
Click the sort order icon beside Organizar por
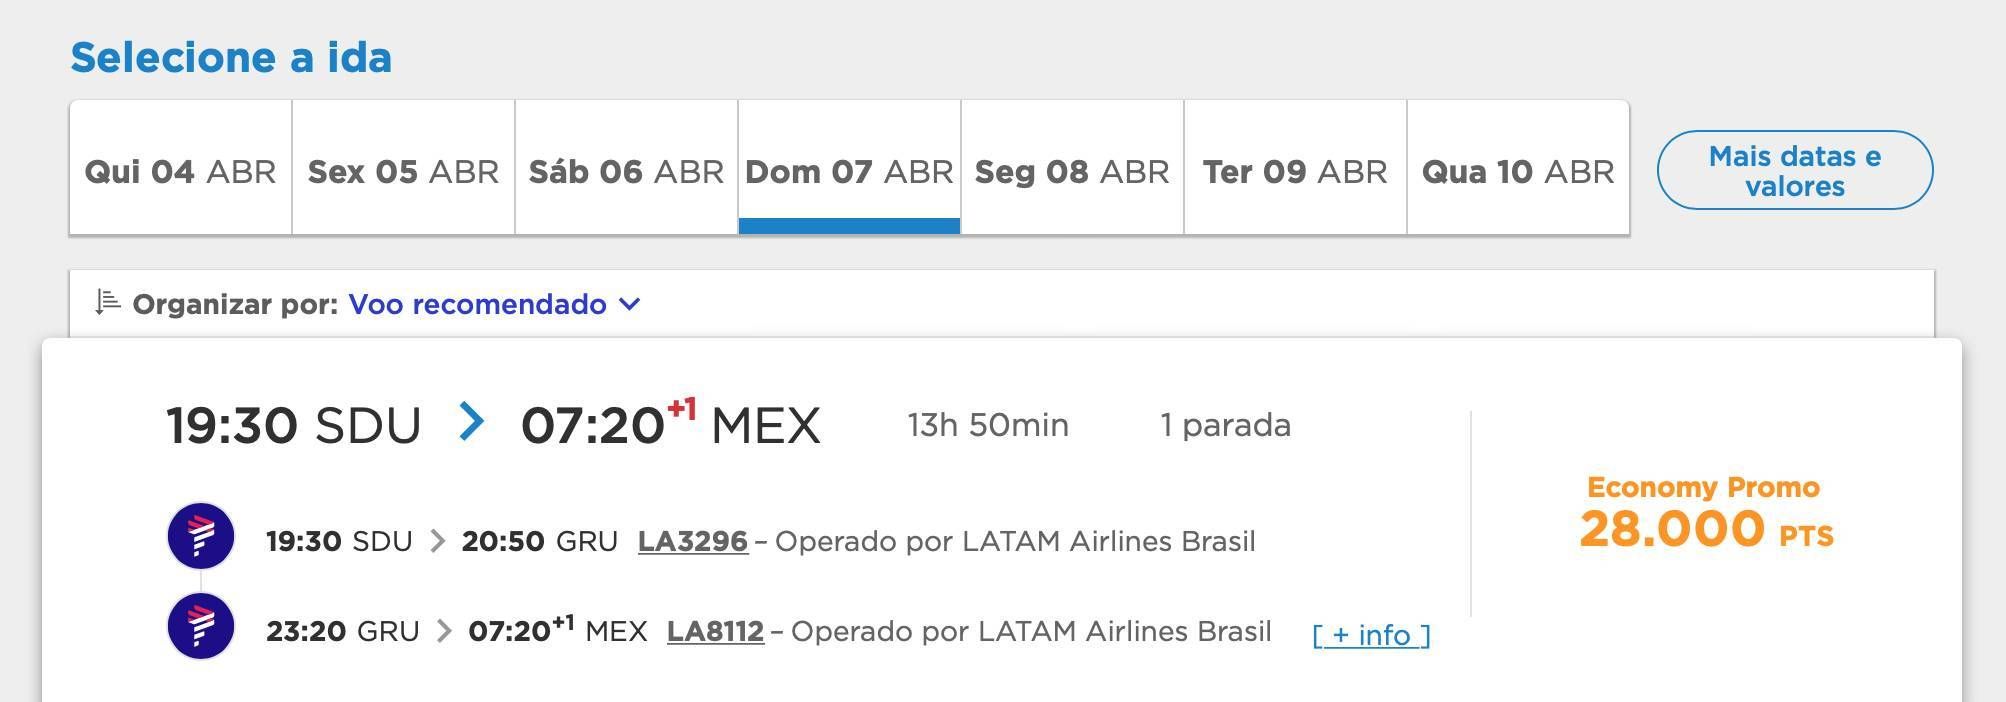pos(107,302)
